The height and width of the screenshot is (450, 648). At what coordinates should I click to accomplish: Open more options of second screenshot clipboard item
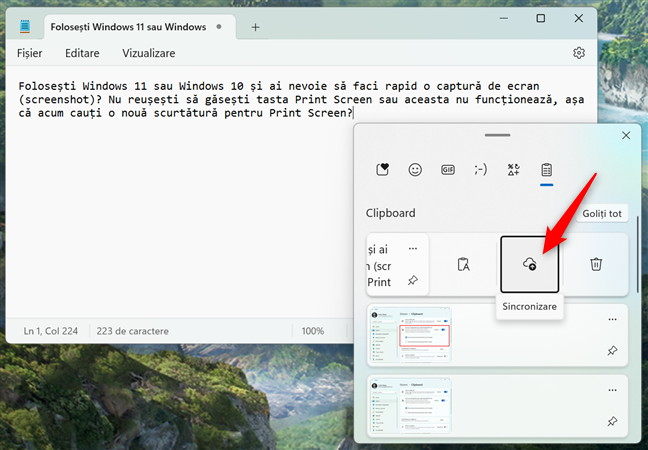click(x=612, y=390)
